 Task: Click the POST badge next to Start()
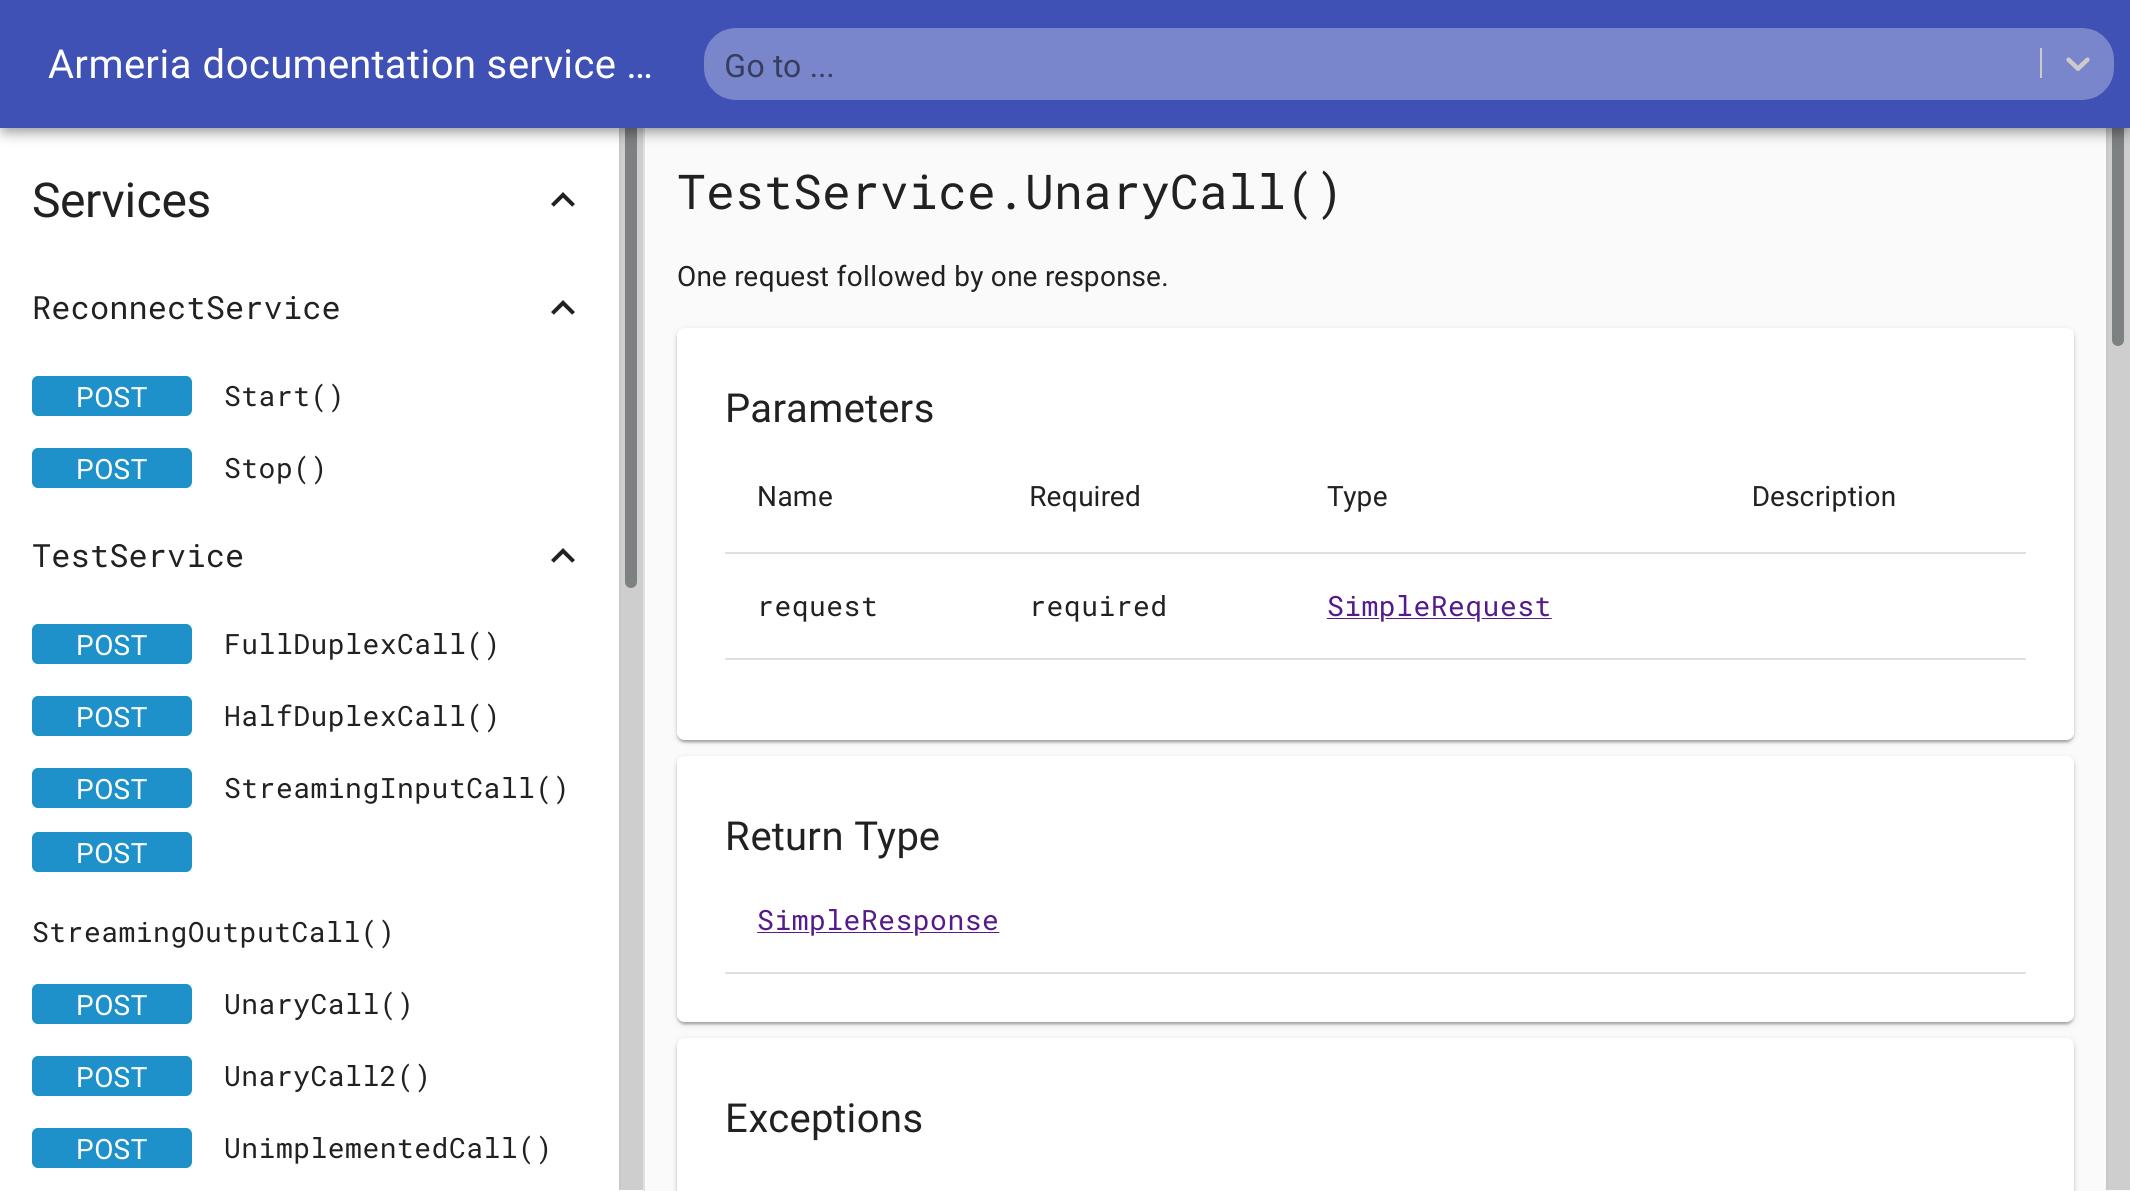(111, 396)
